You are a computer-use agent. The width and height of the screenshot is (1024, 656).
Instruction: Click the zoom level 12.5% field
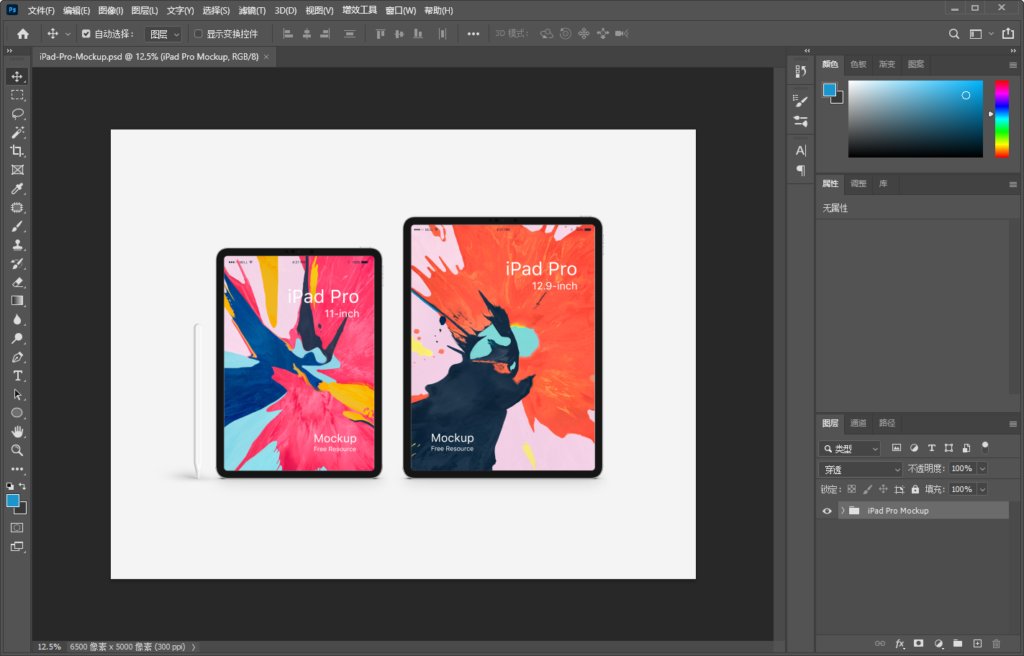49,647
